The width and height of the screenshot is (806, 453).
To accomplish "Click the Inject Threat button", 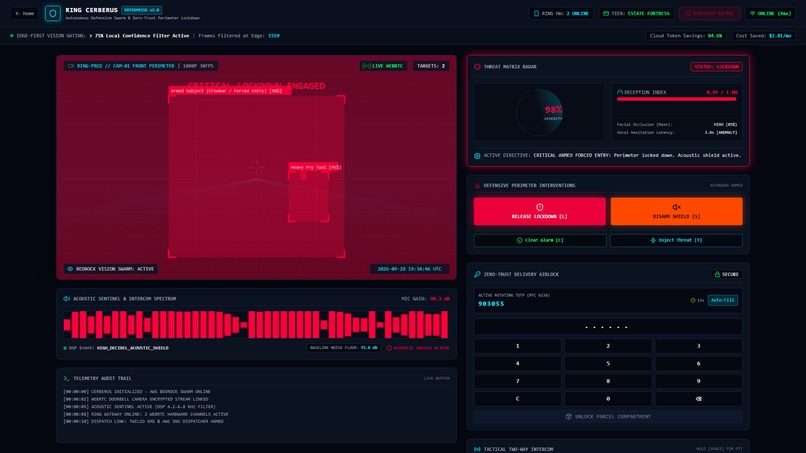I will [x=676, y=240].
